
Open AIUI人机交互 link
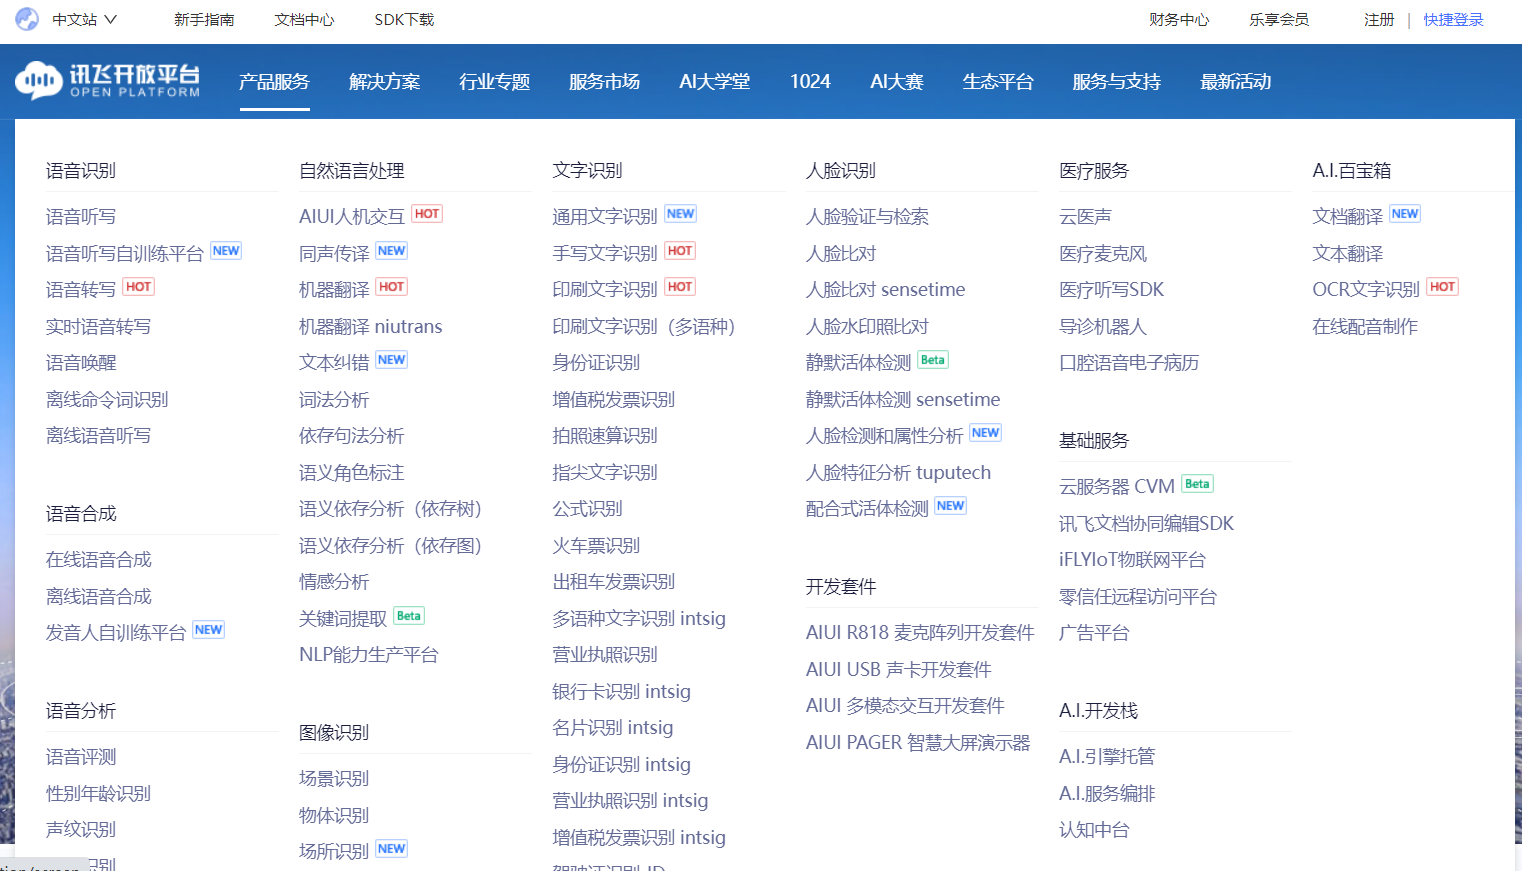click(352, 216)
